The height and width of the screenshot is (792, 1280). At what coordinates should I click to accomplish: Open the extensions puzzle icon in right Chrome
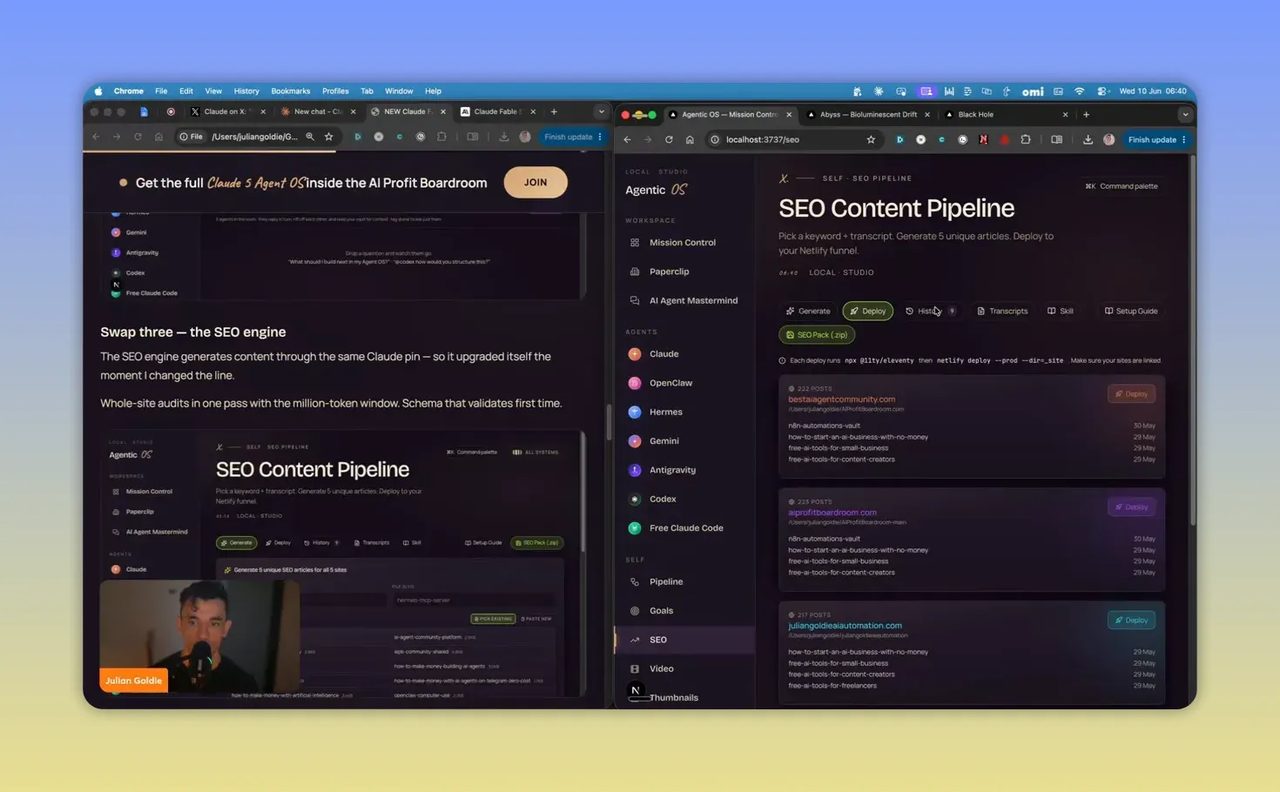tap(1025, 140)
